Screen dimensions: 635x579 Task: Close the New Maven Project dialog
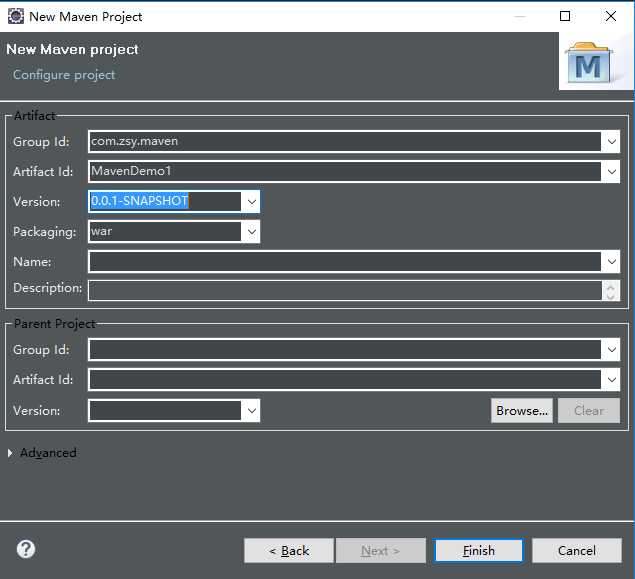(x=611, y=16)
